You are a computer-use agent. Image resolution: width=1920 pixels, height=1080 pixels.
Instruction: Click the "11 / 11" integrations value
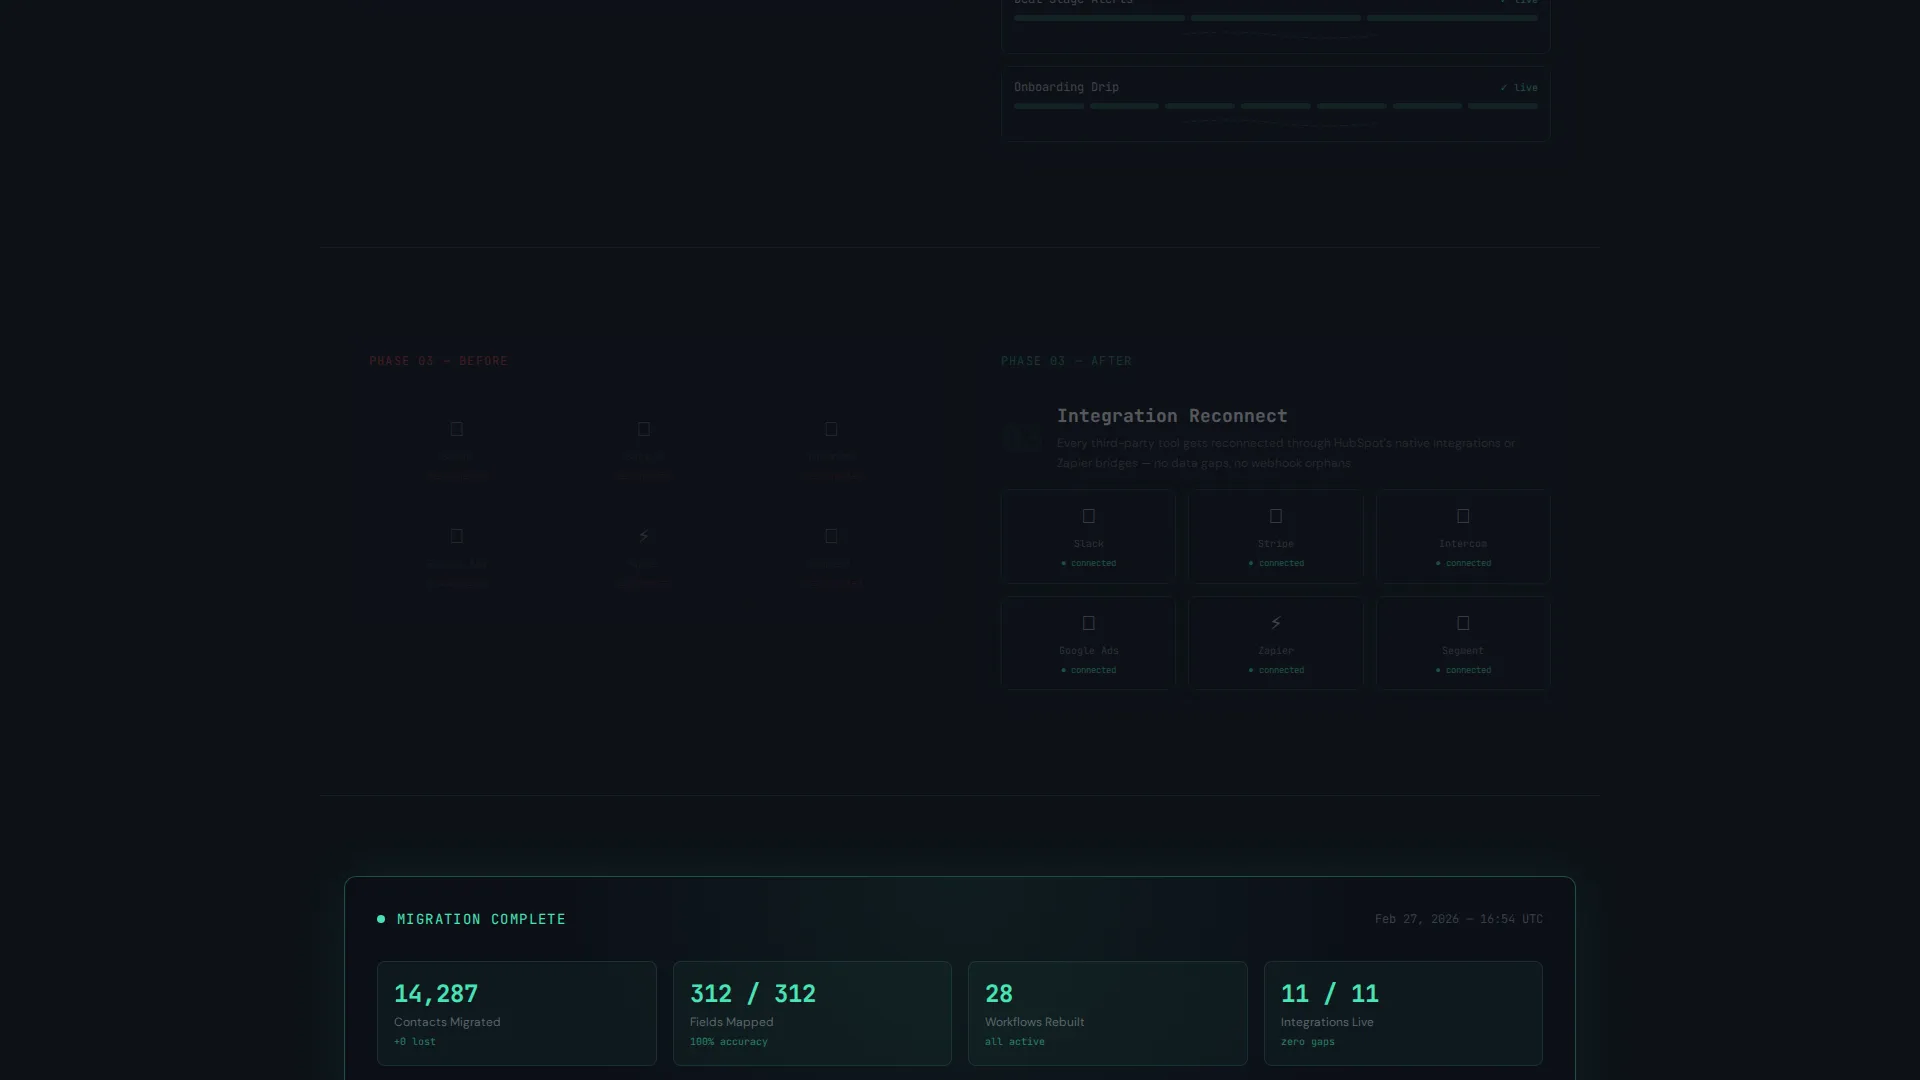point(1330,994)
